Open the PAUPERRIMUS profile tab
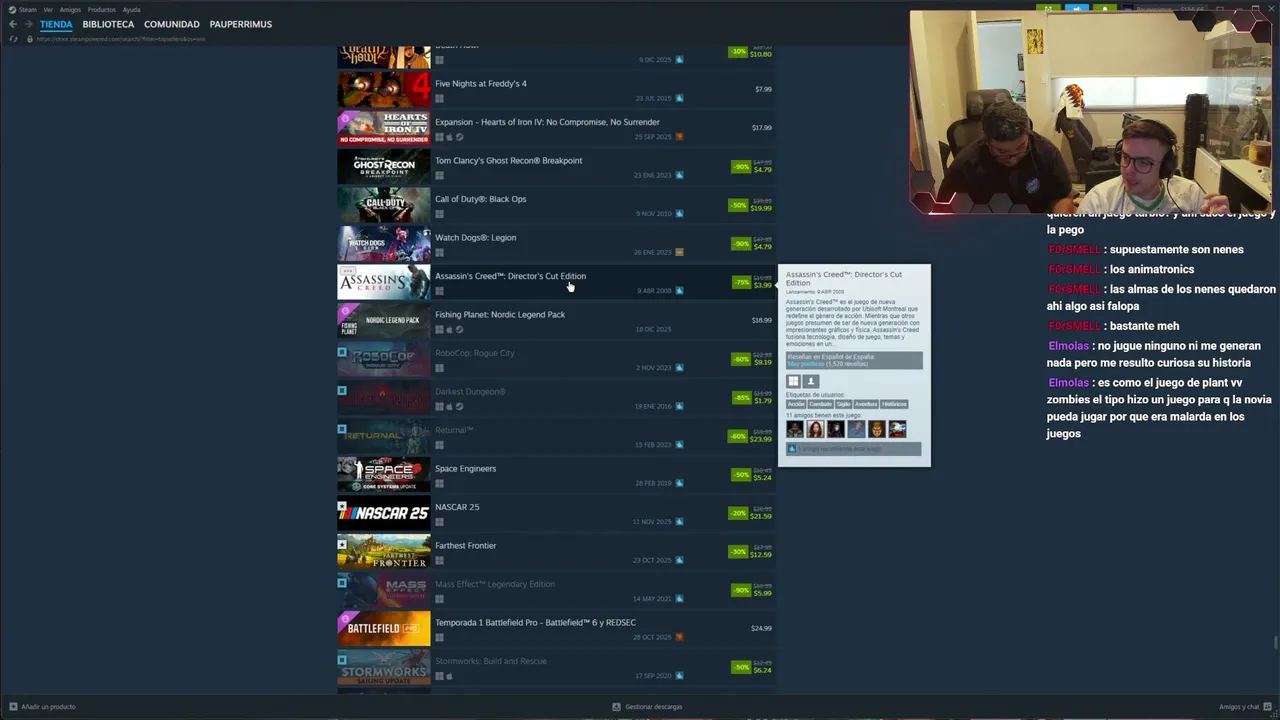 [241, 24]
